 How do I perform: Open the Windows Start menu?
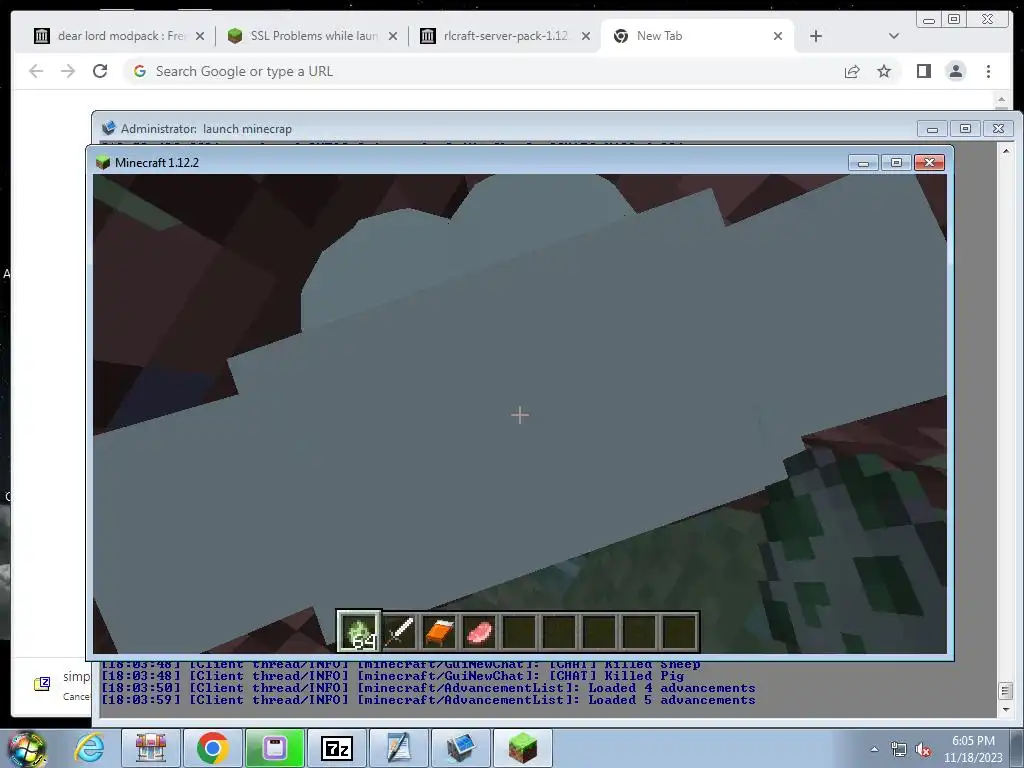click(26, 748)
